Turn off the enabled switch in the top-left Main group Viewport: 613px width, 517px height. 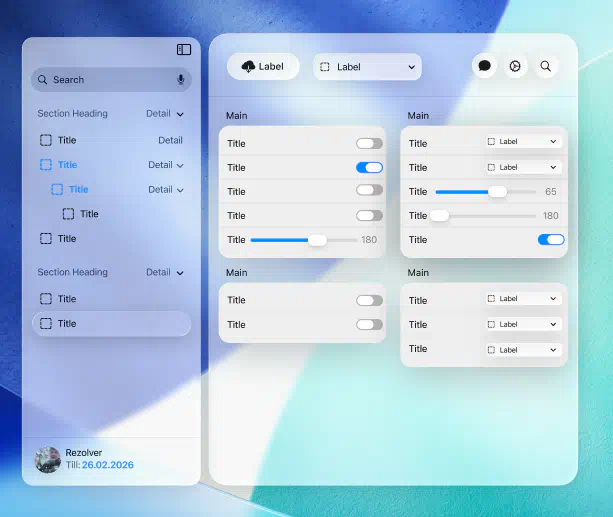point(369,167)
